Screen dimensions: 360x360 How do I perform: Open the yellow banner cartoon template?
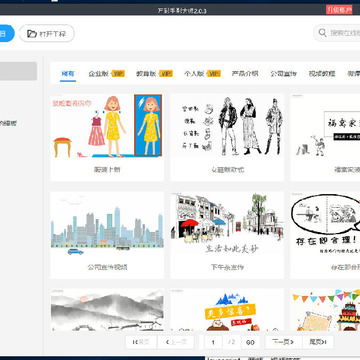(227, 310)
